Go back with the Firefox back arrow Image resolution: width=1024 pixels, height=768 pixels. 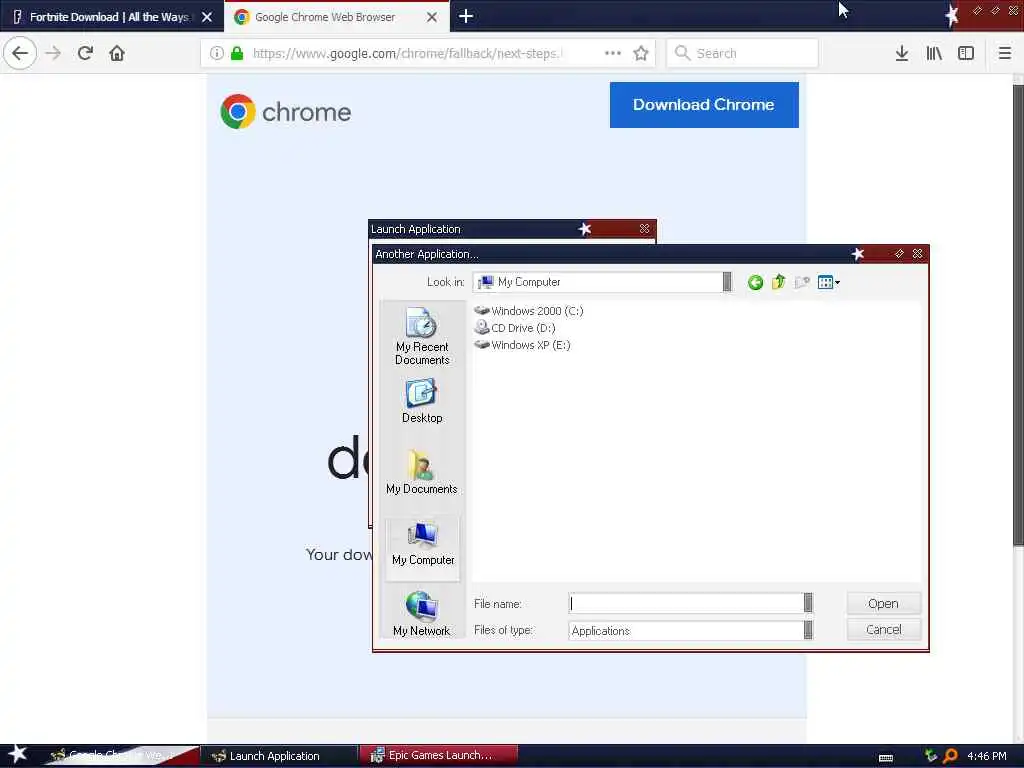[20, 53]
